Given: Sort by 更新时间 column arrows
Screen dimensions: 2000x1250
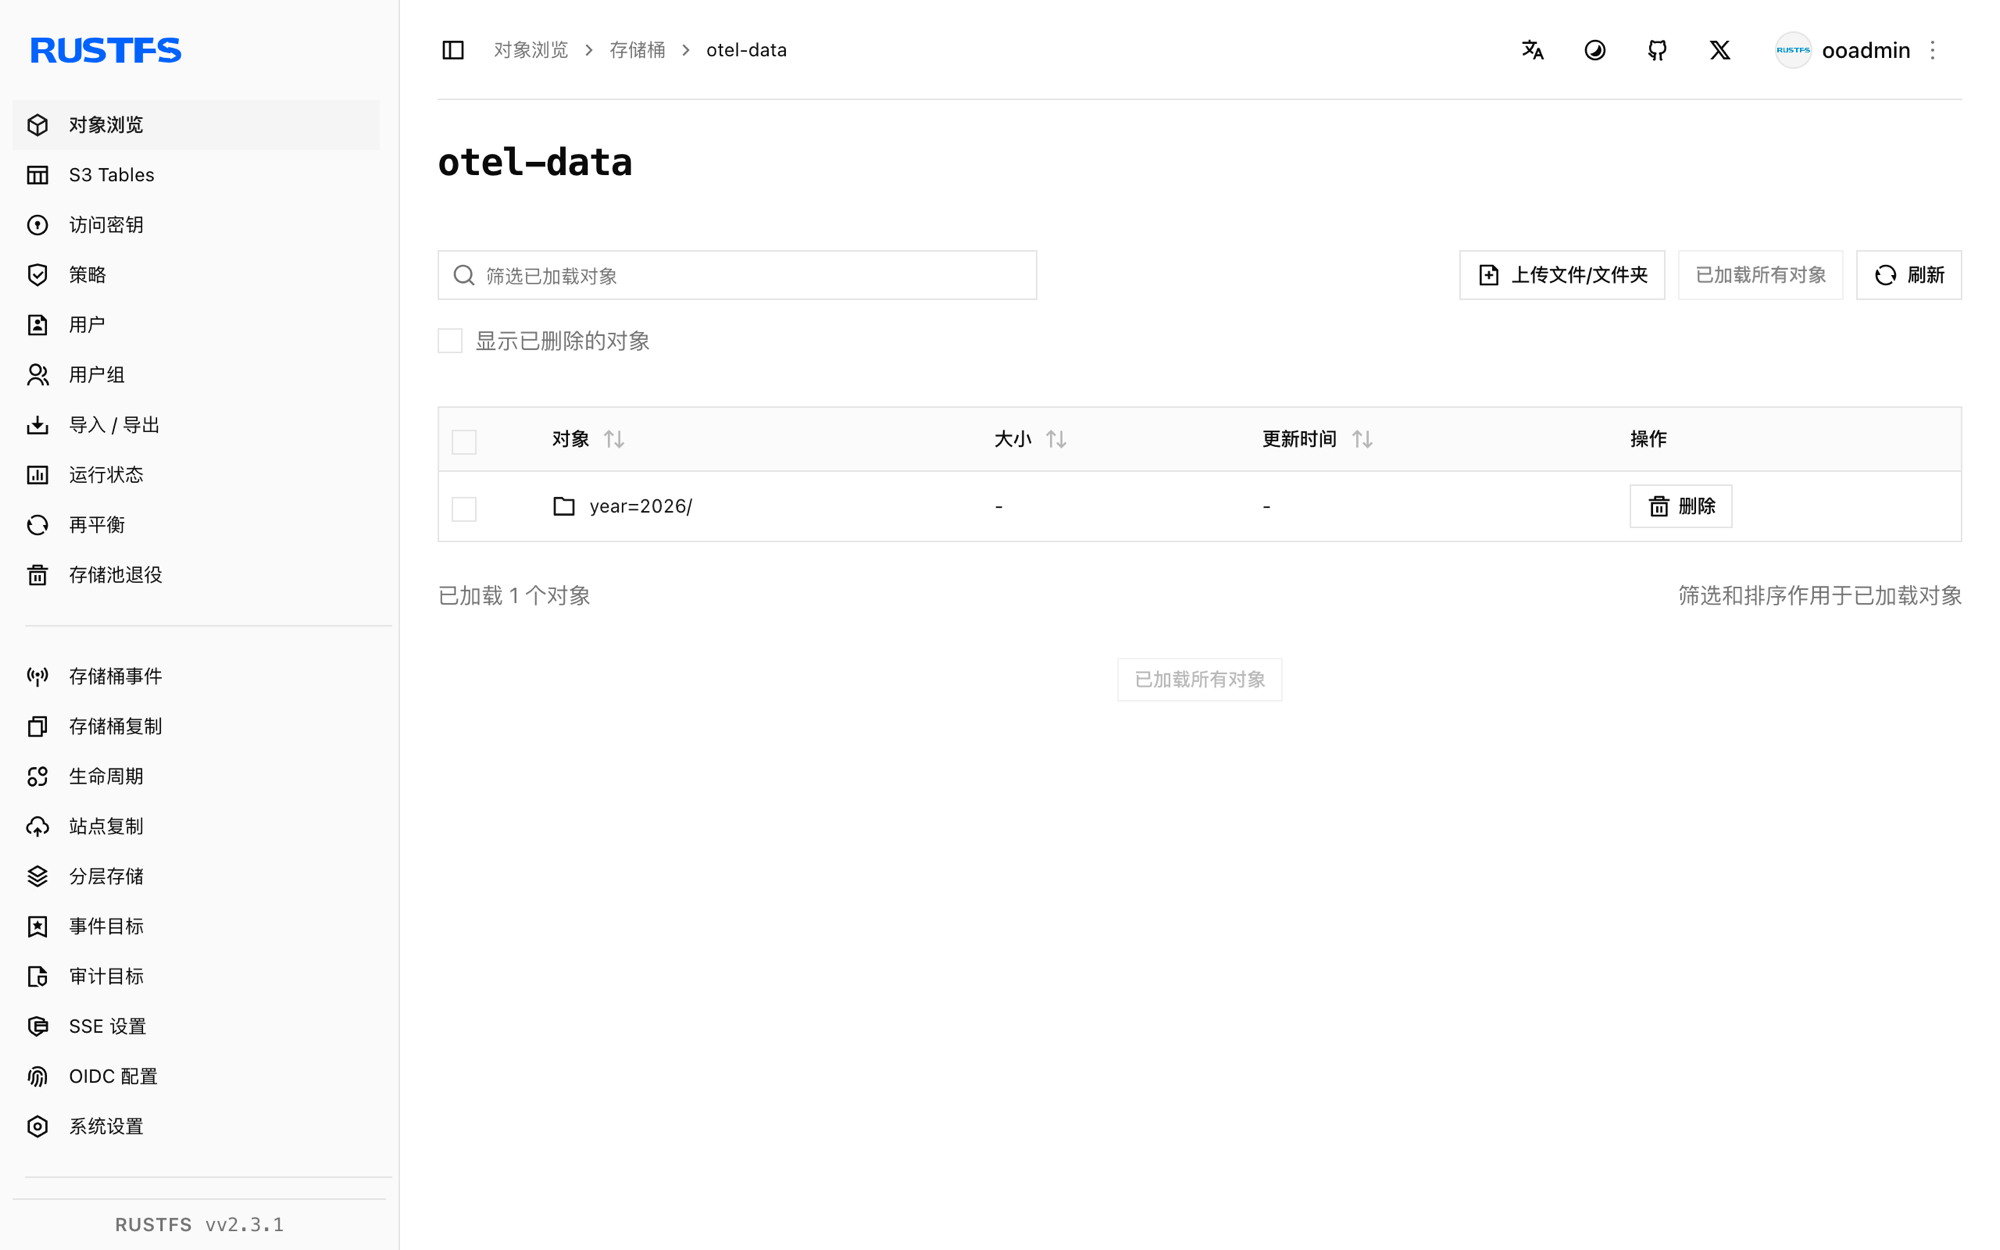Looking at the screenshot, I should click(1362, 439).
